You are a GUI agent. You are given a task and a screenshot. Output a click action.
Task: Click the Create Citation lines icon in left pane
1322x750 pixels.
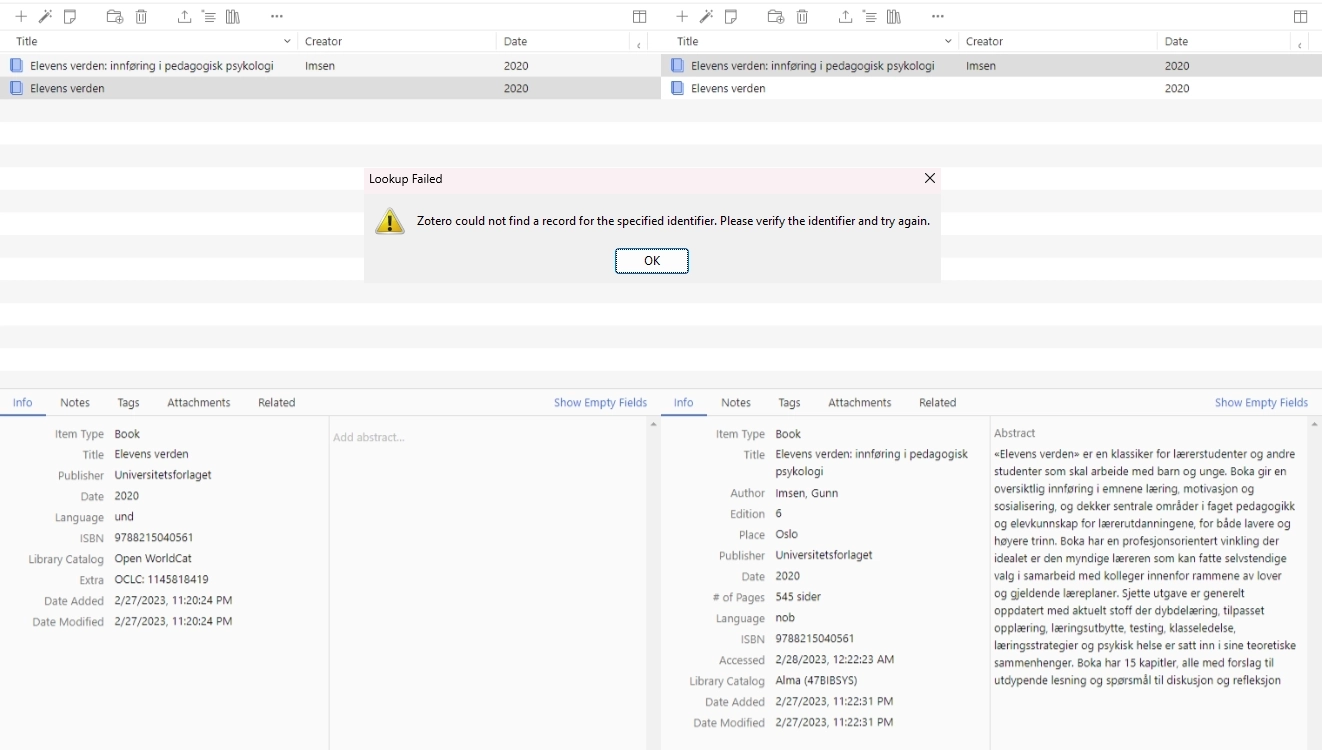208,17
